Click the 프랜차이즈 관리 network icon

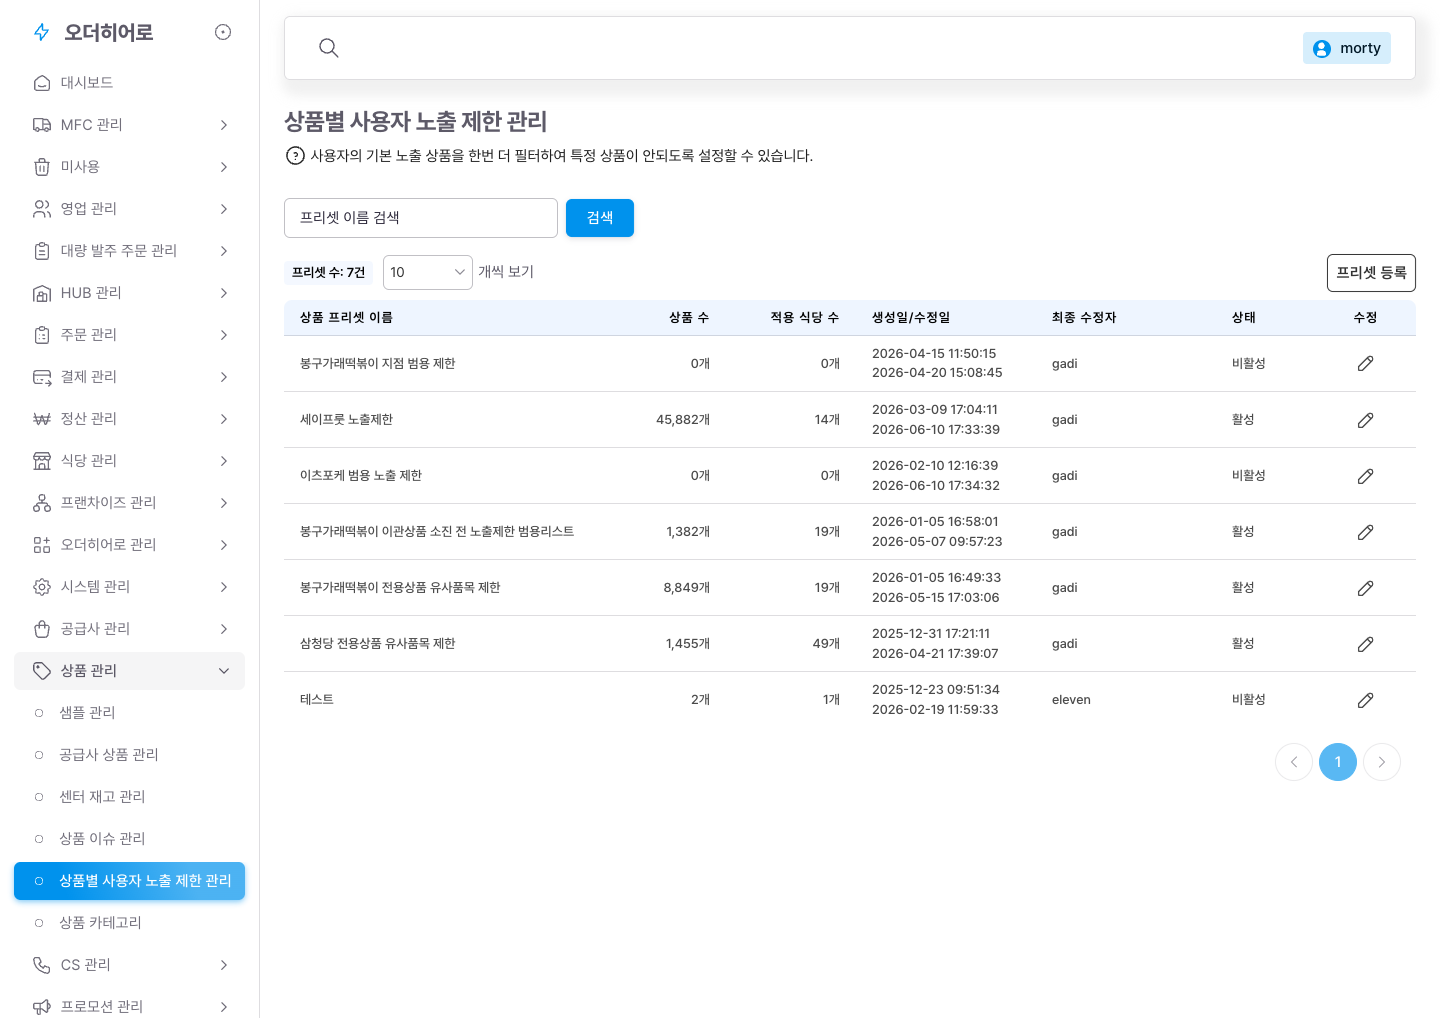42,503
